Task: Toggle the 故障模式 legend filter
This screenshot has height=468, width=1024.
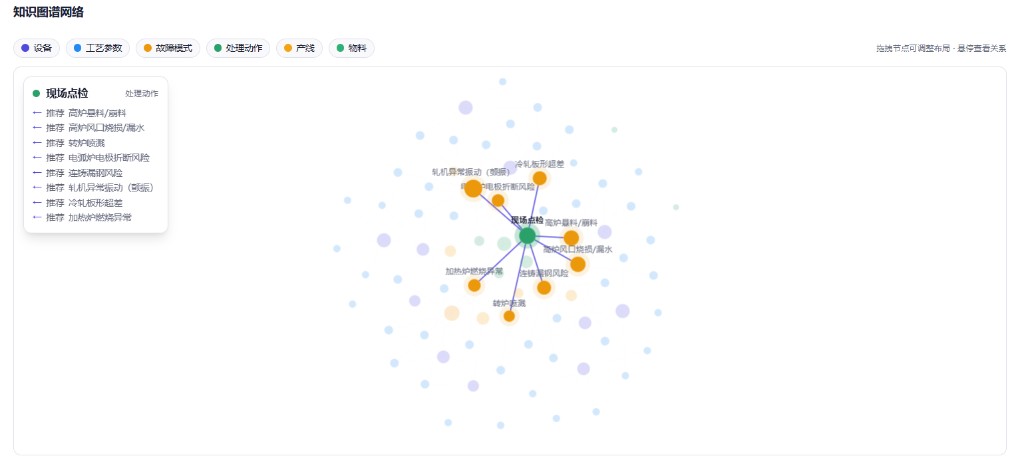Action: (x=168, y=48)
